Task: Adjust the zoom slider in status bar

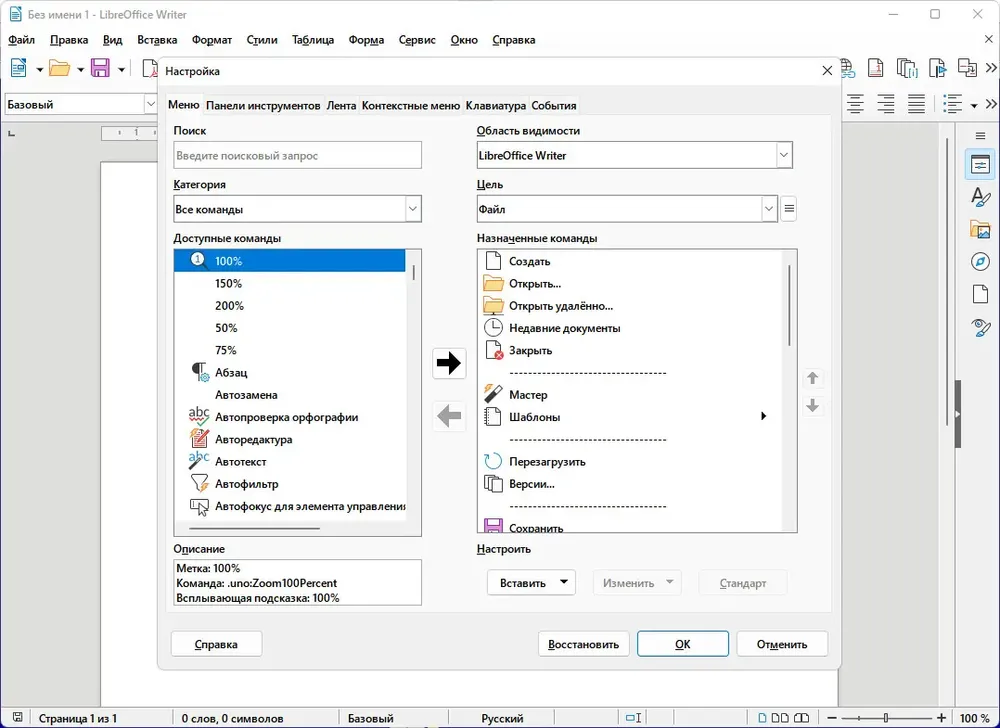Action: coord(886,718)
